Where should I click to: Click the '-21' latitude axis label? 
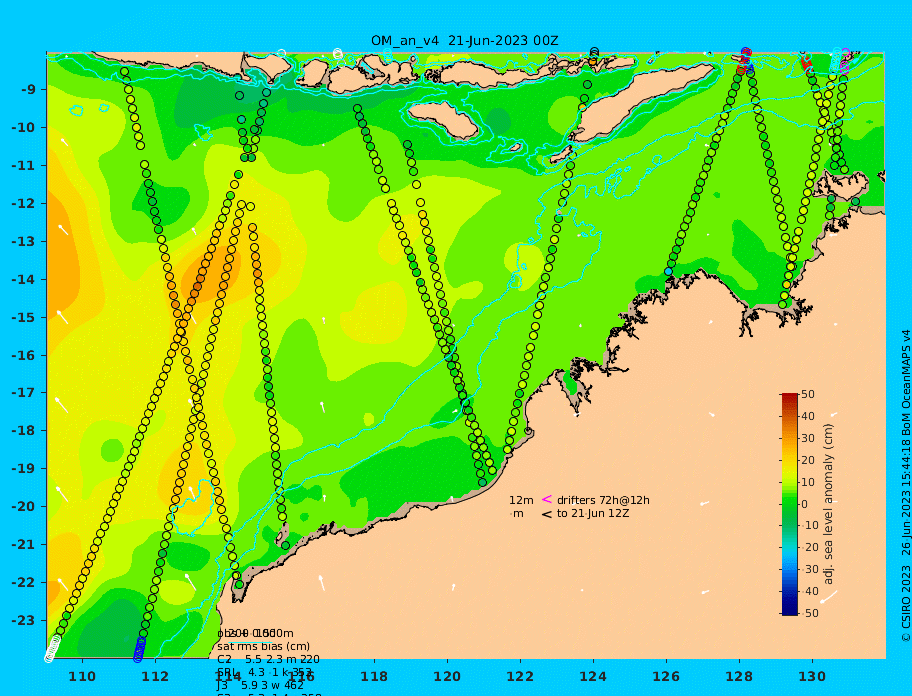23,545
